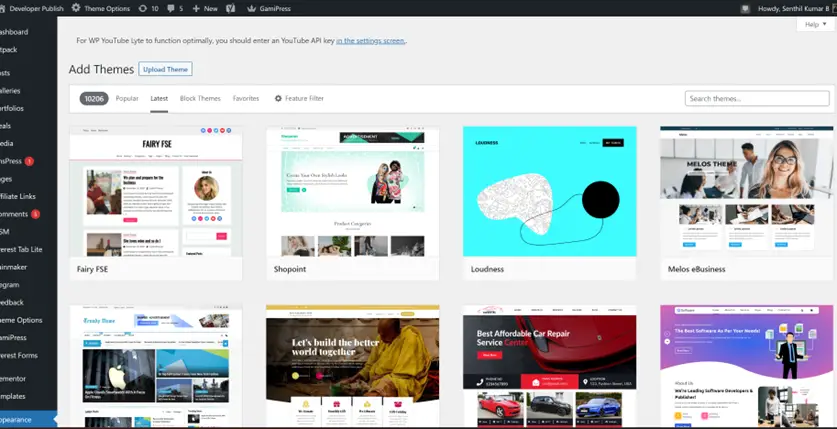837x429 pixels.
Task: Switch to the Block Themes tab
Action: click(x=200, y=99)
